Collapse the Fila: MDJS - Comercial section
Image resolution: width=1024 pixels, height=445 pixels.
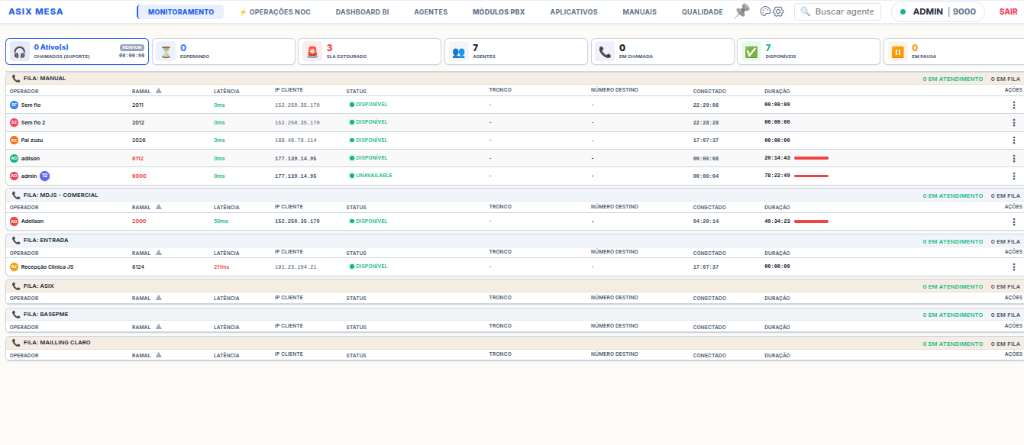514,195
